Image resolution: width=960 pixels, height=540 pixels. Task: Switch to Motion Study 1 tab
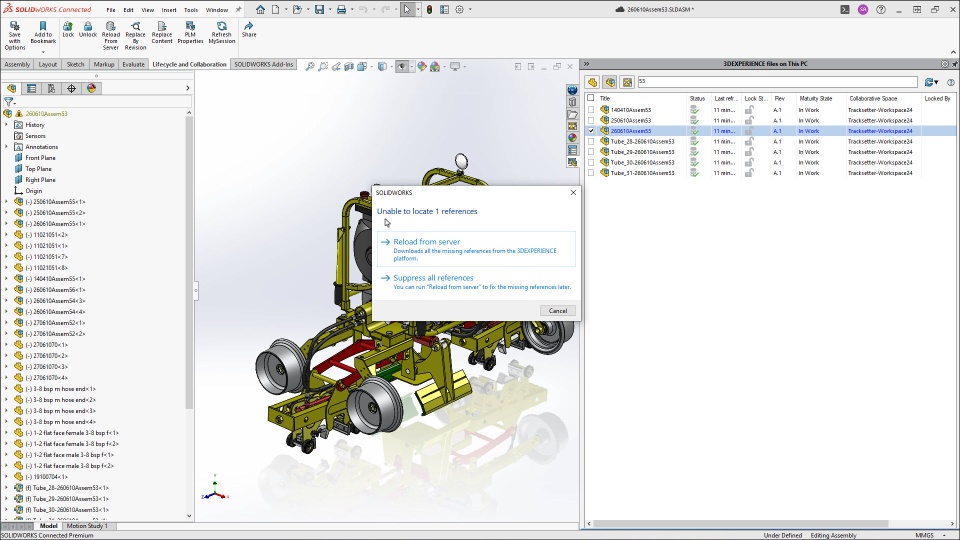(x=87, y=526)
